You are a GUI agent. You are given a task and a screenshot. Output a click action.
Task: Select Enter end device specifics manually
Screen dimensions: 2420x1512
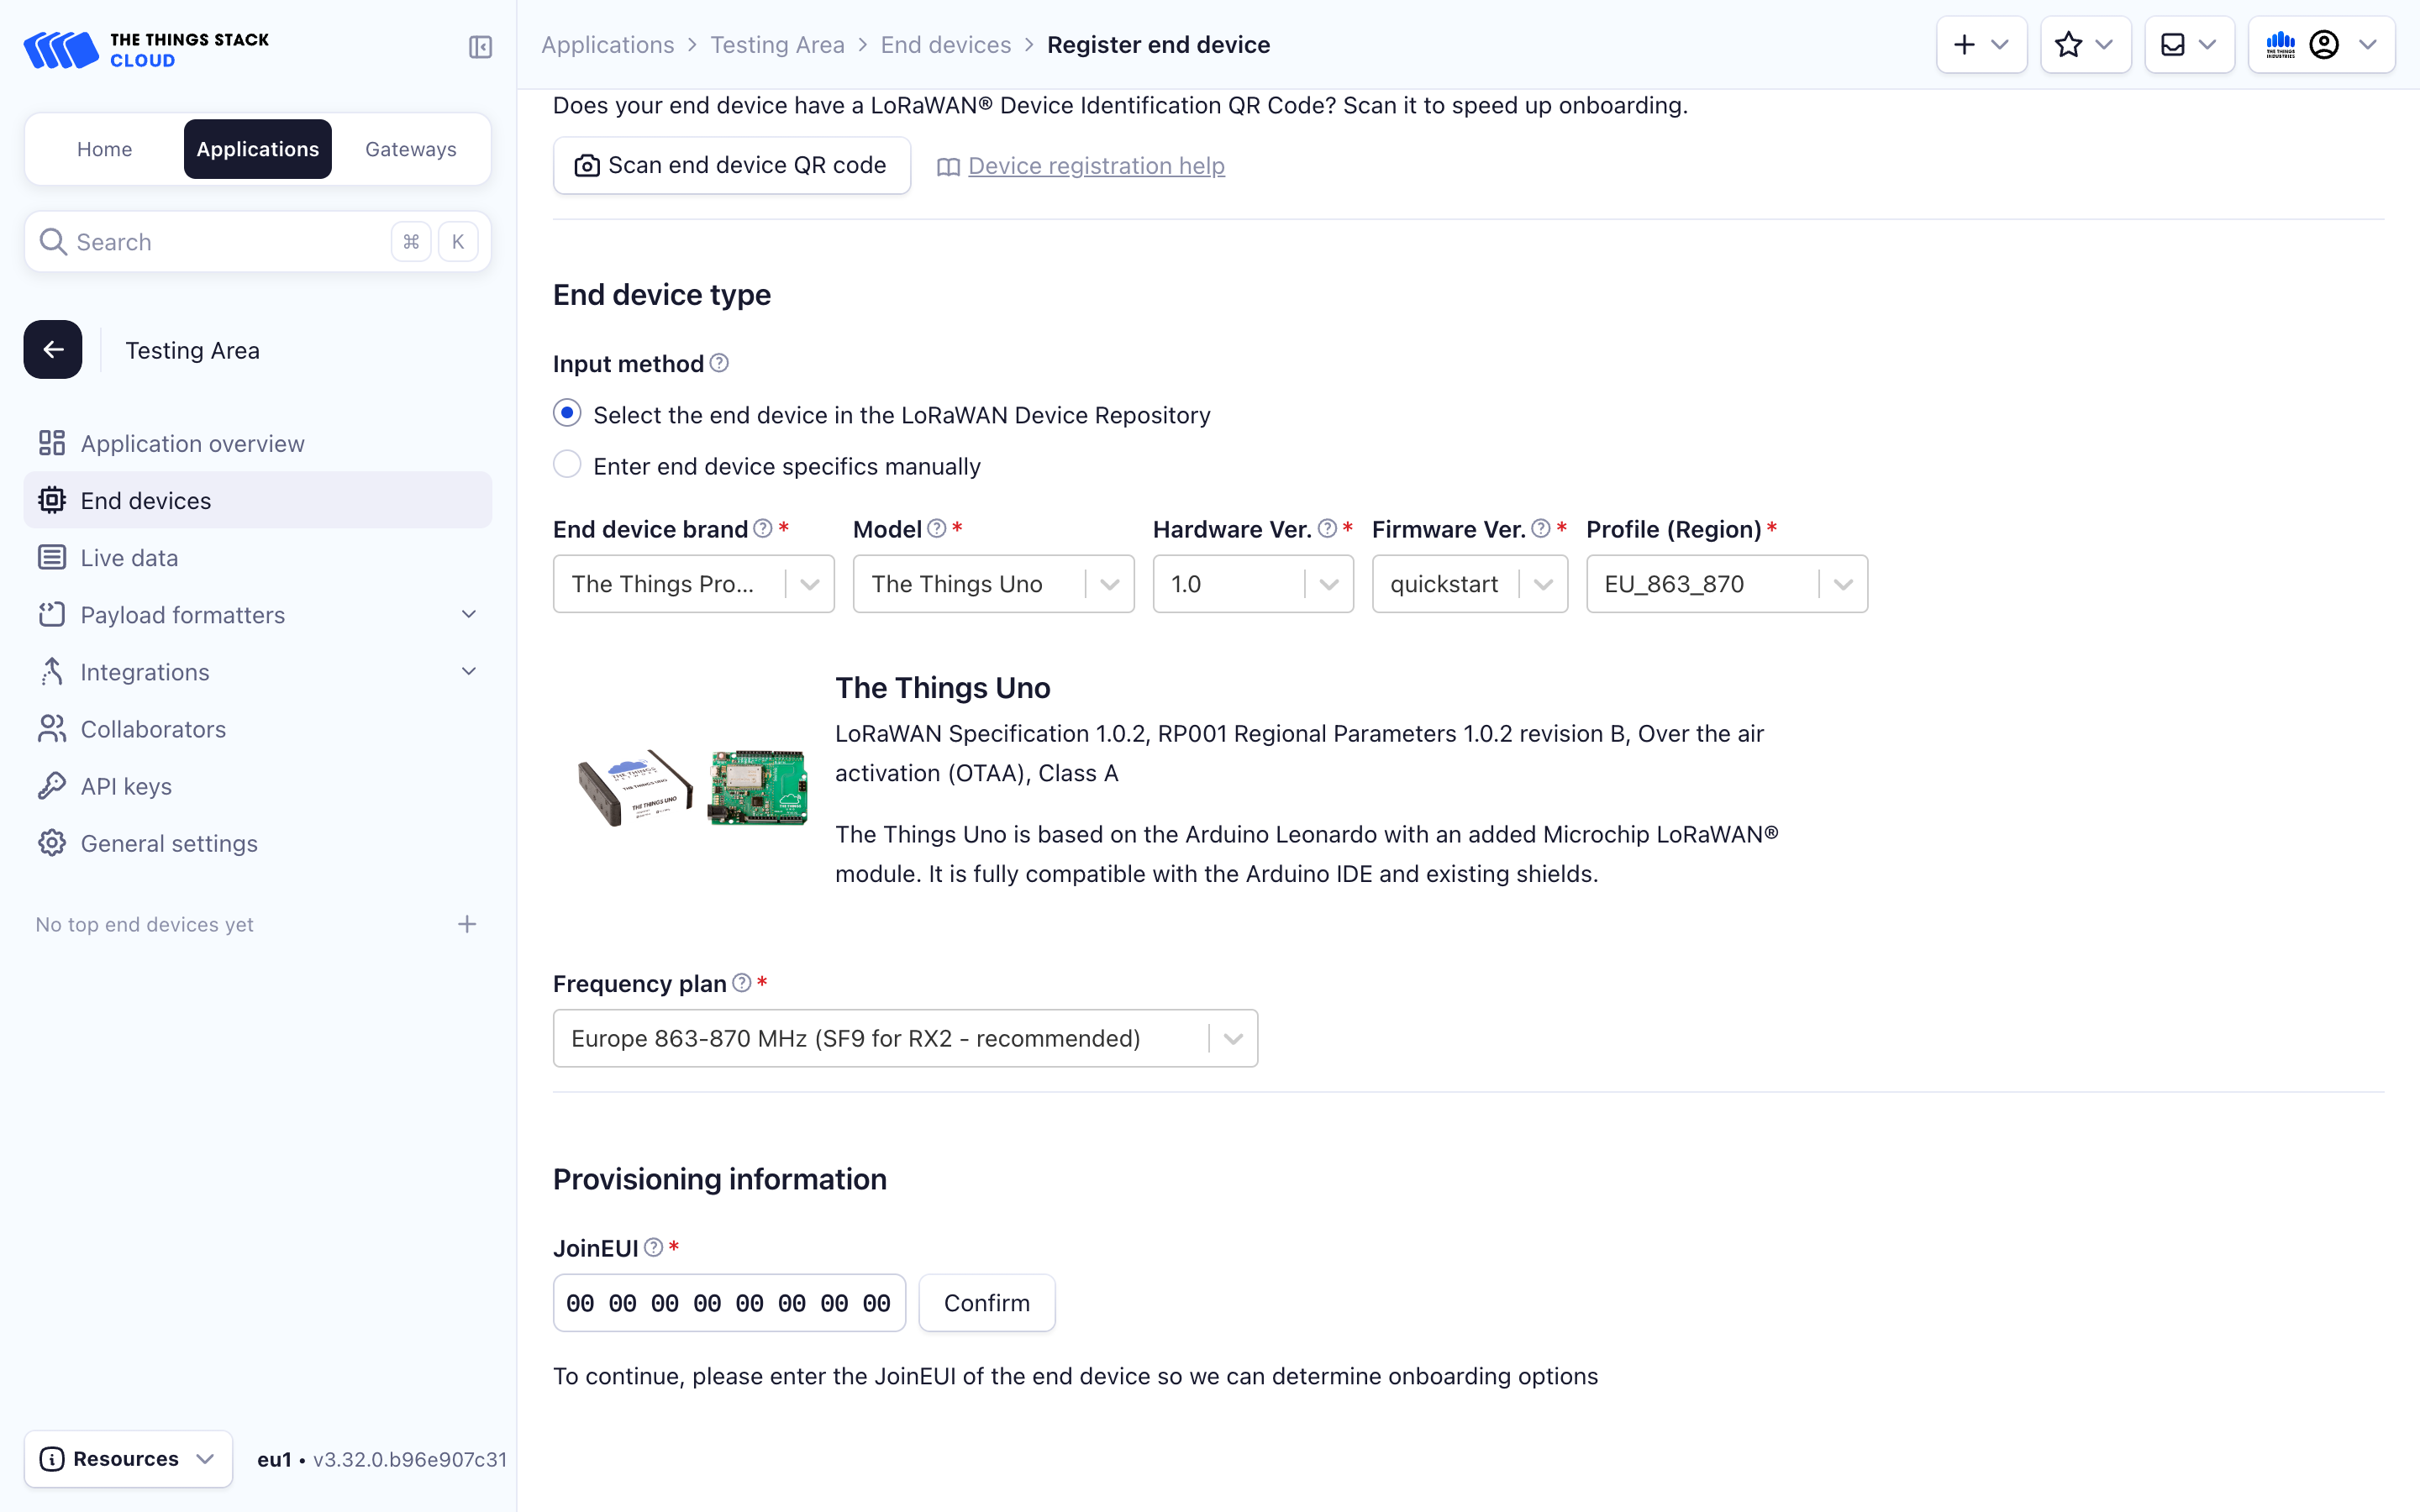pyautogui.click(x=567, y=465)
